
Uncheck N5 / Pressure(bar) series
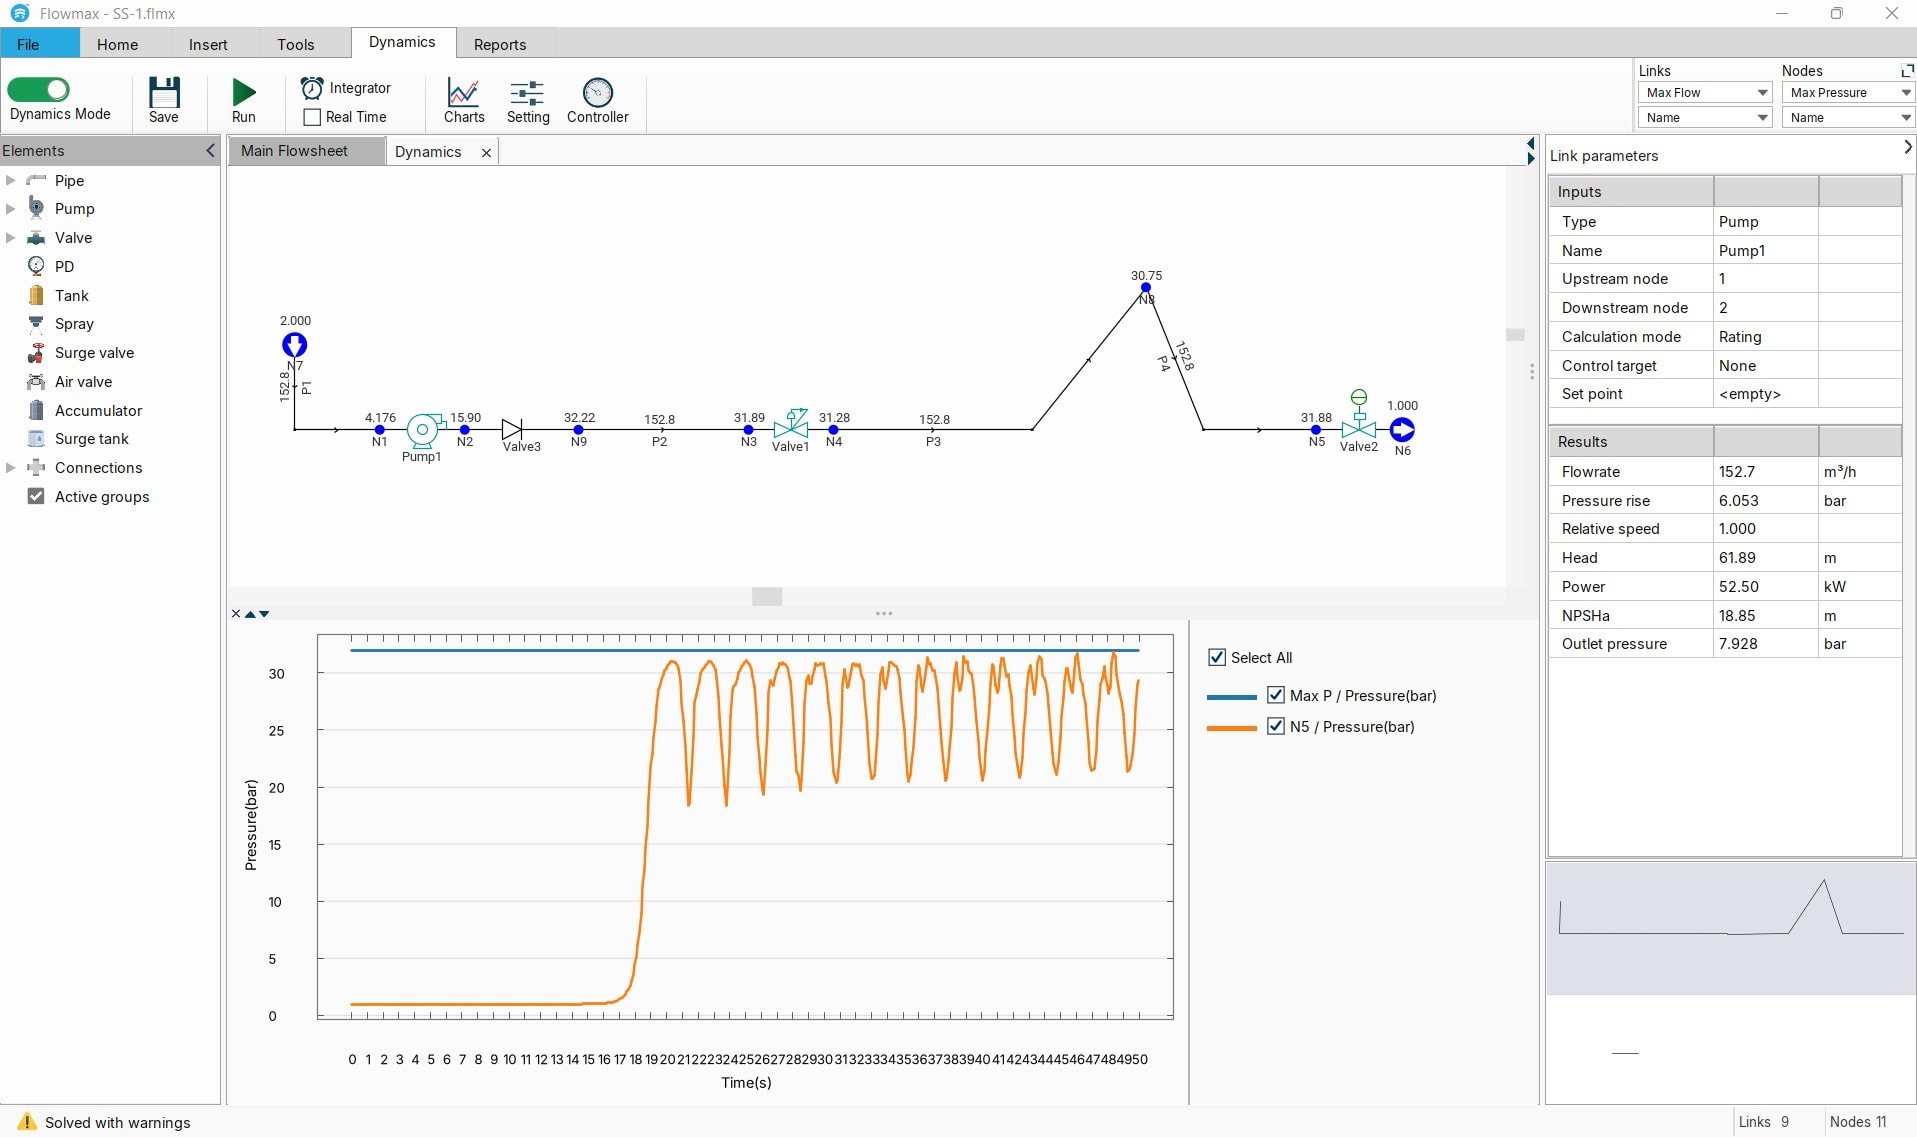click(1276, 726)
